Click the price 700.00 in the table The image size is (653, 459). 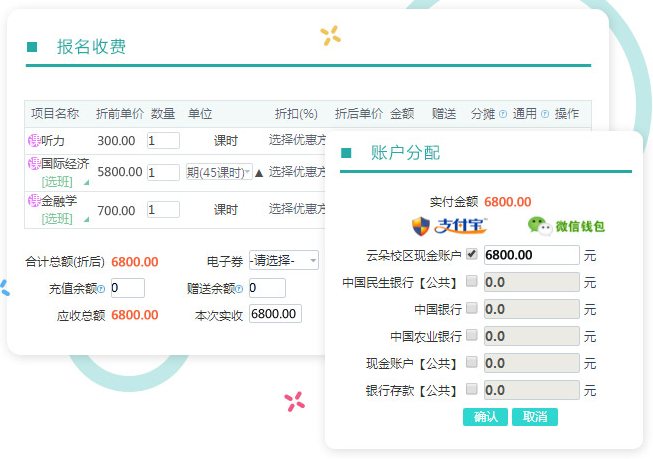pyautogui.click(x=116, y=211)
